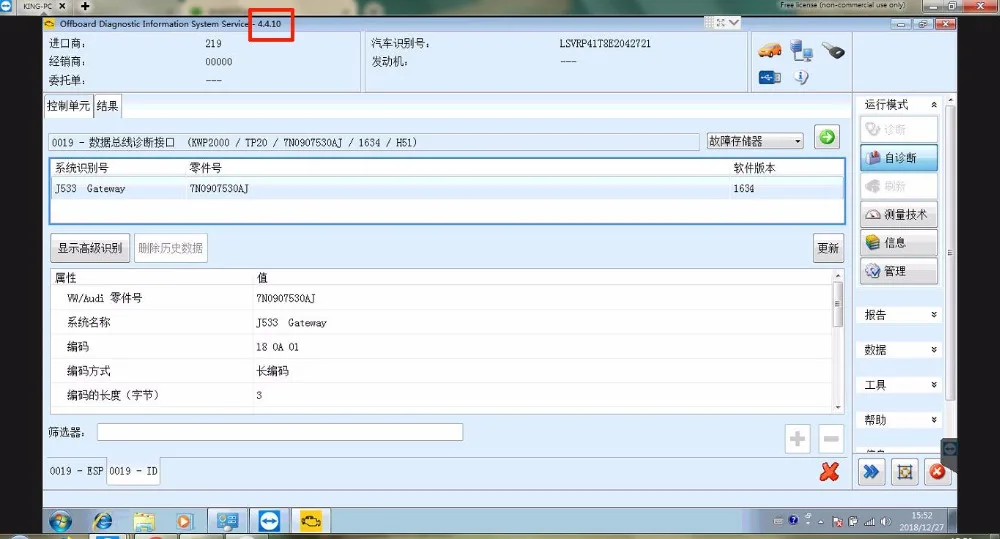Open the 信息 mode button
1000x539 pixels.
(899, 242)
